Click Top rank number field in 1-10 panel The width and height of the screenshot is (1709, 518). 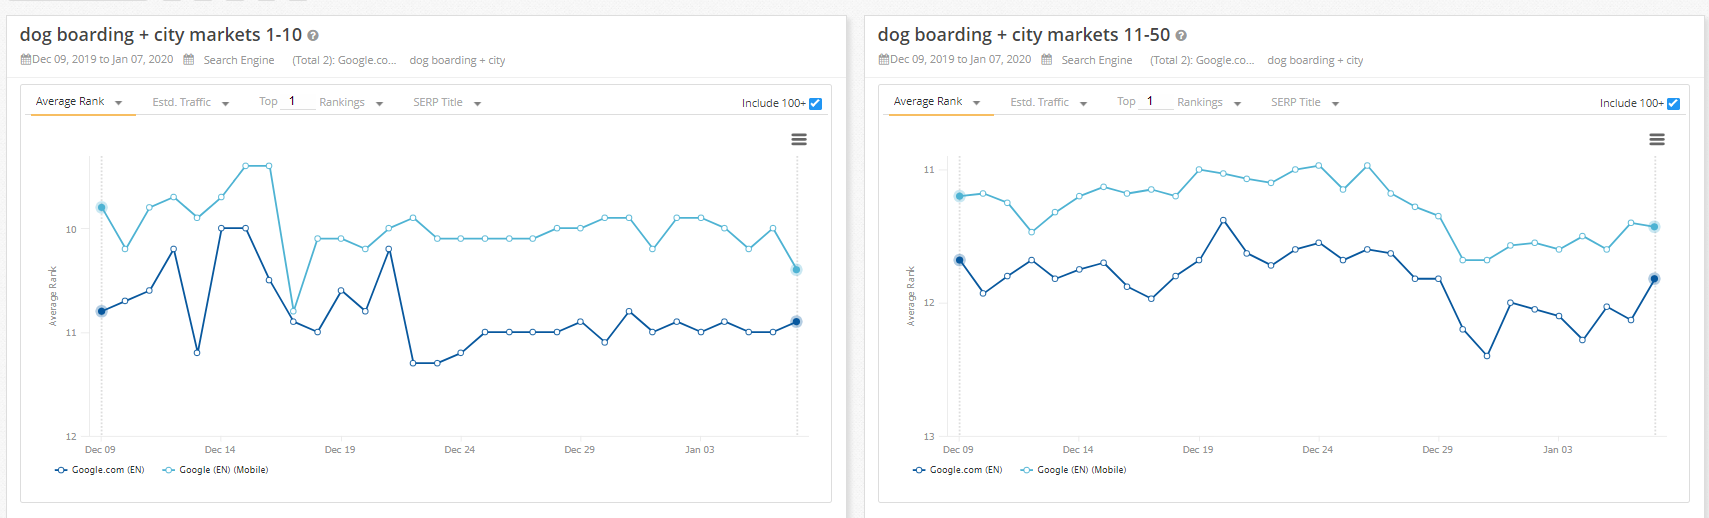[297, 101]
